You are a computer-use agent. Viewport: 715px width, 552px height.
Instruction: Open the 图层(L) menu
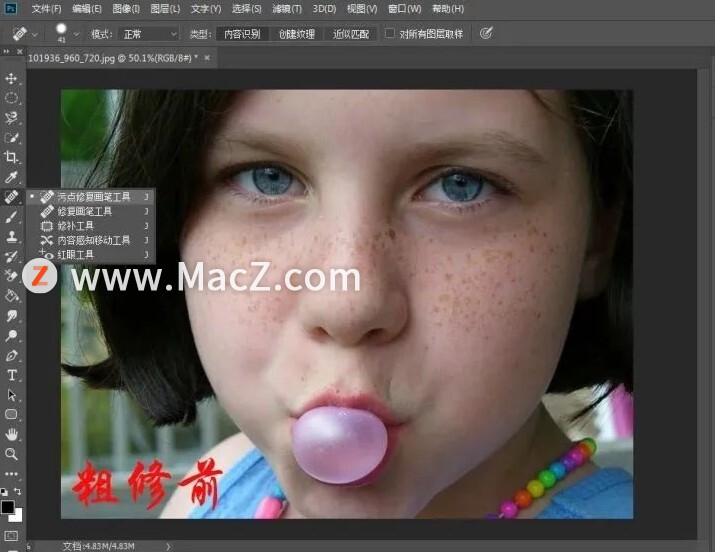pyautogui.click(x=165, y=9)
